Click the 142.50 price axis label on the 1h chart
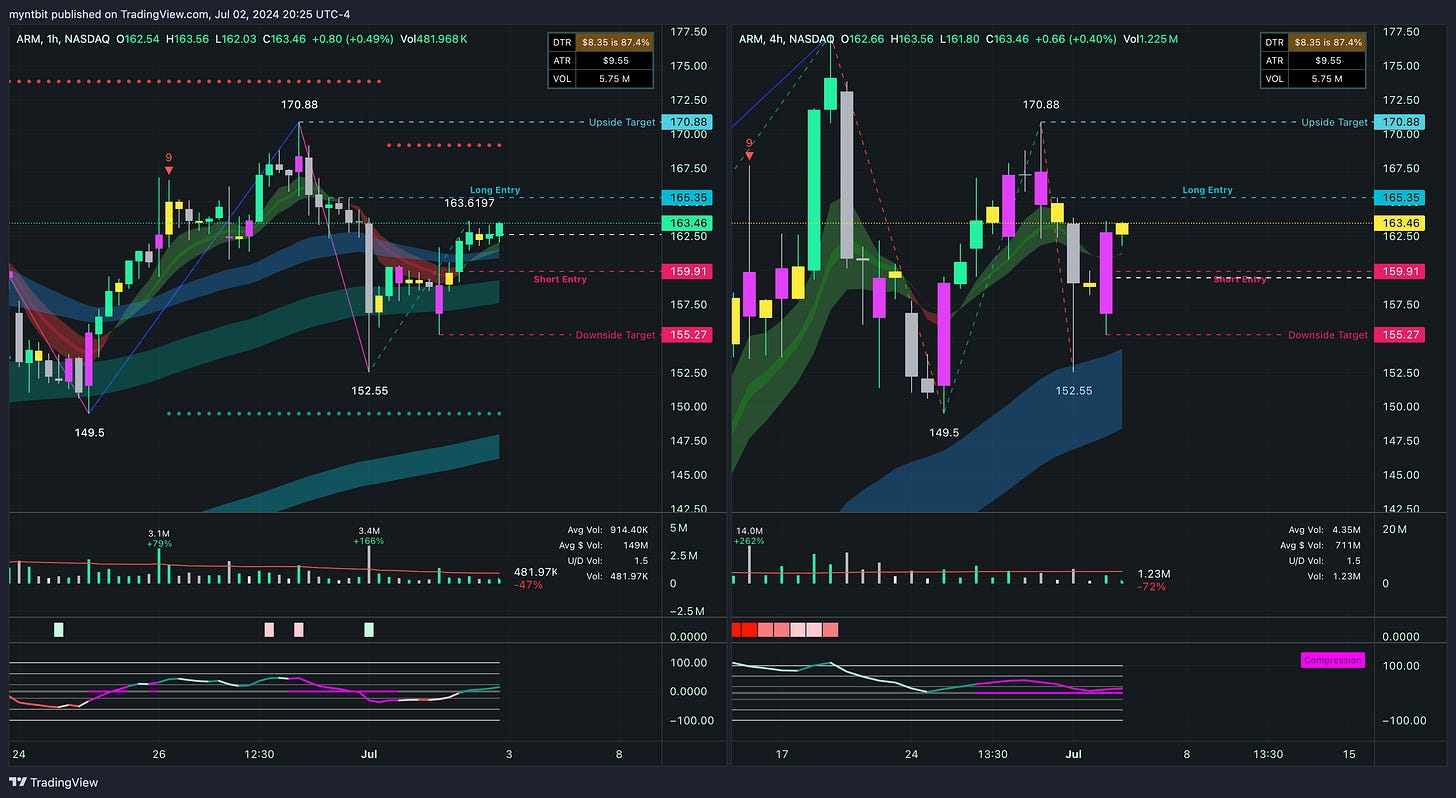The height and width of the screenshot is (798, 1456). 688,509
